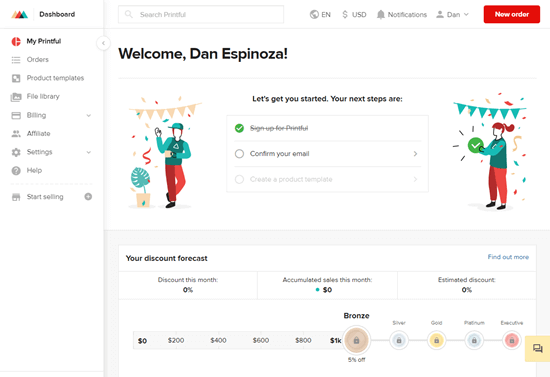Open File library menu item

43,96
